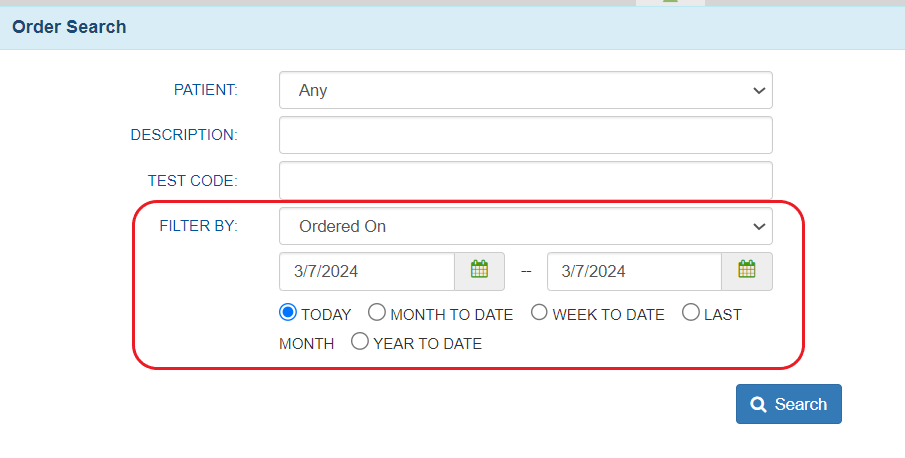The image size is (905, 458).
Task: Enable the YEAR TO DATE radio button
Action: coord(360,342)
